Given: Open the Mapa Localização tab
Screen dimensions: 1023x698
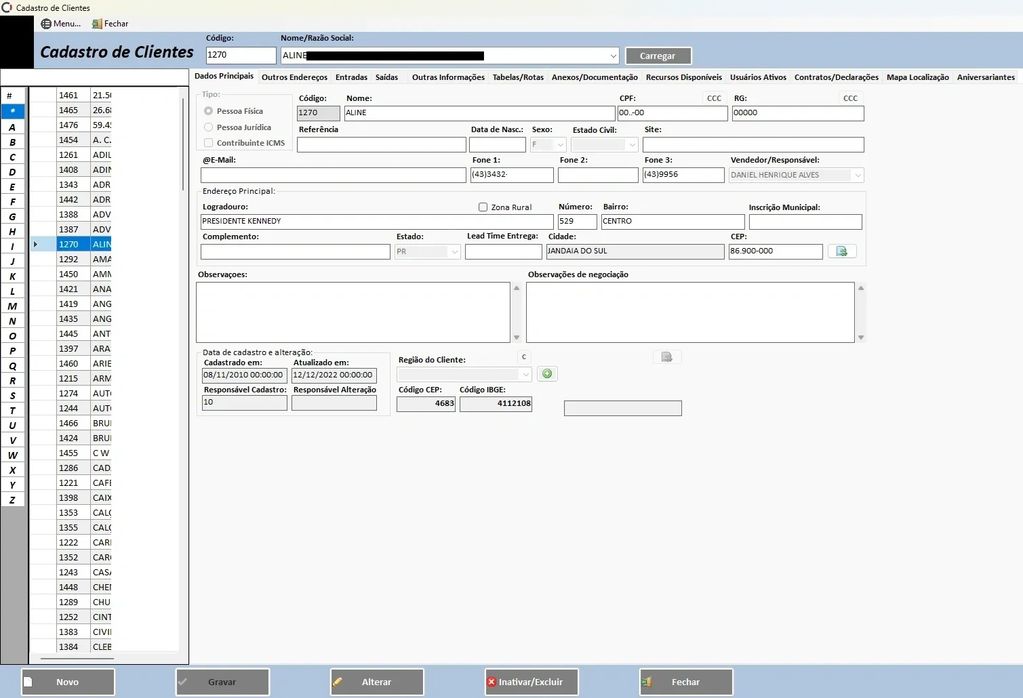Looking at the screenshot, I should tap(917, 77).
